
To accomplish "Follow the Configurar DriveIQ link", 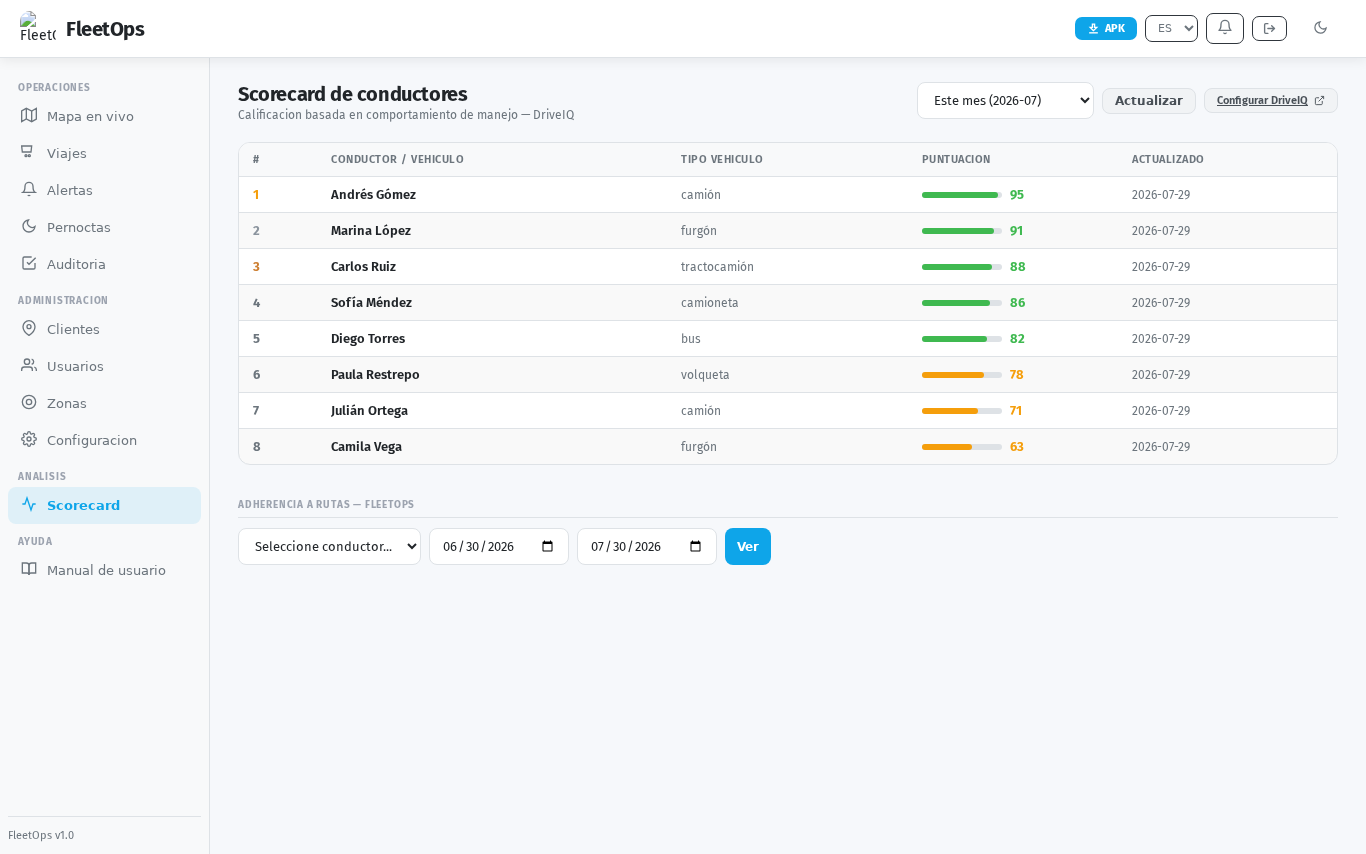I will pyautogui.click(x=1270, y=100).
